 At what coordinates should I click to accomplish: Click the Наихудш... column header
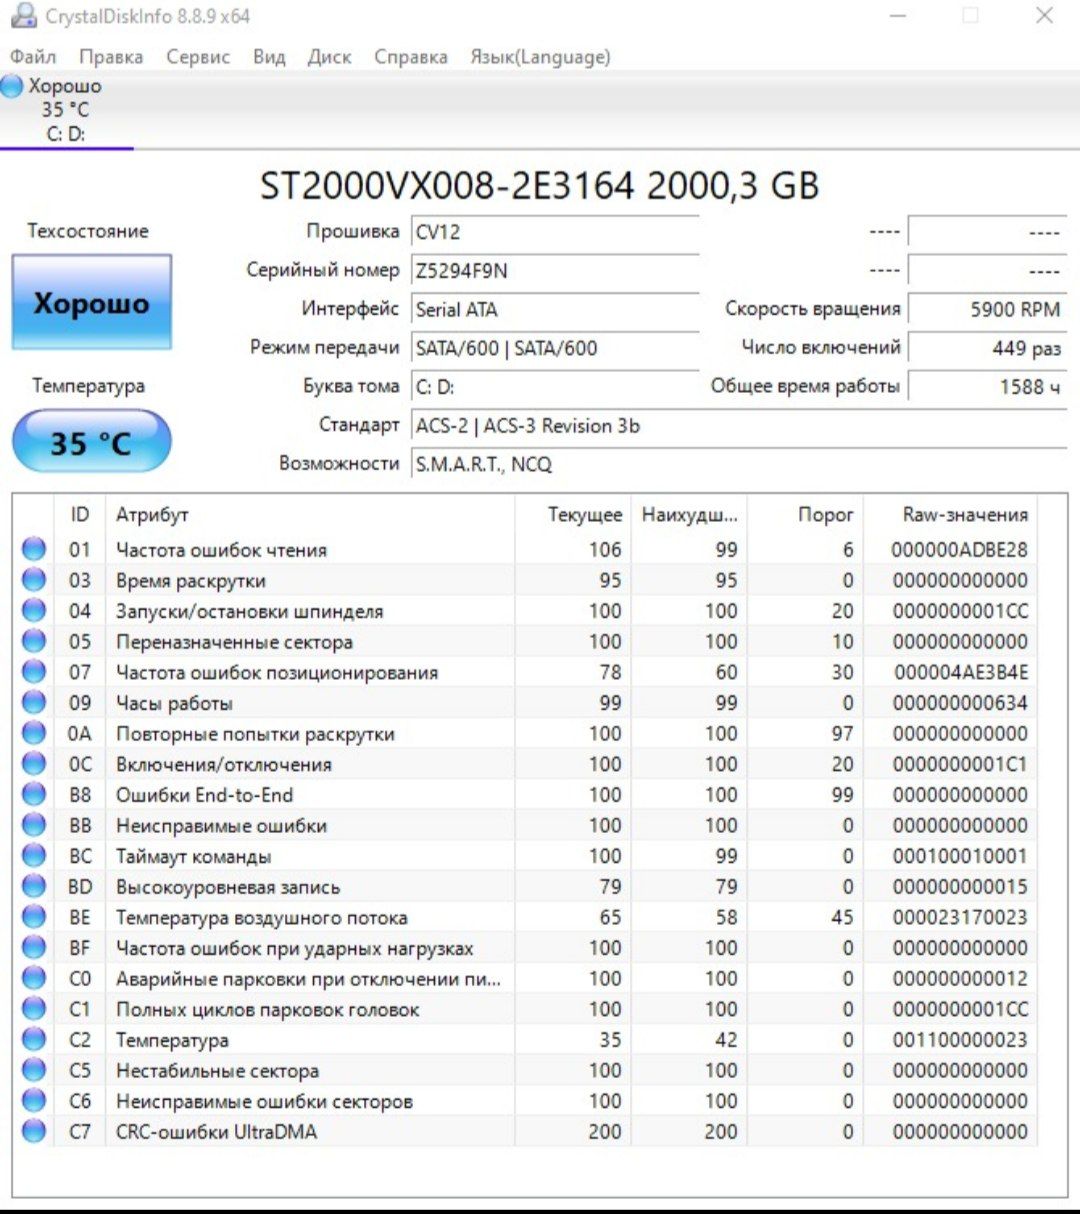point(689,514)
